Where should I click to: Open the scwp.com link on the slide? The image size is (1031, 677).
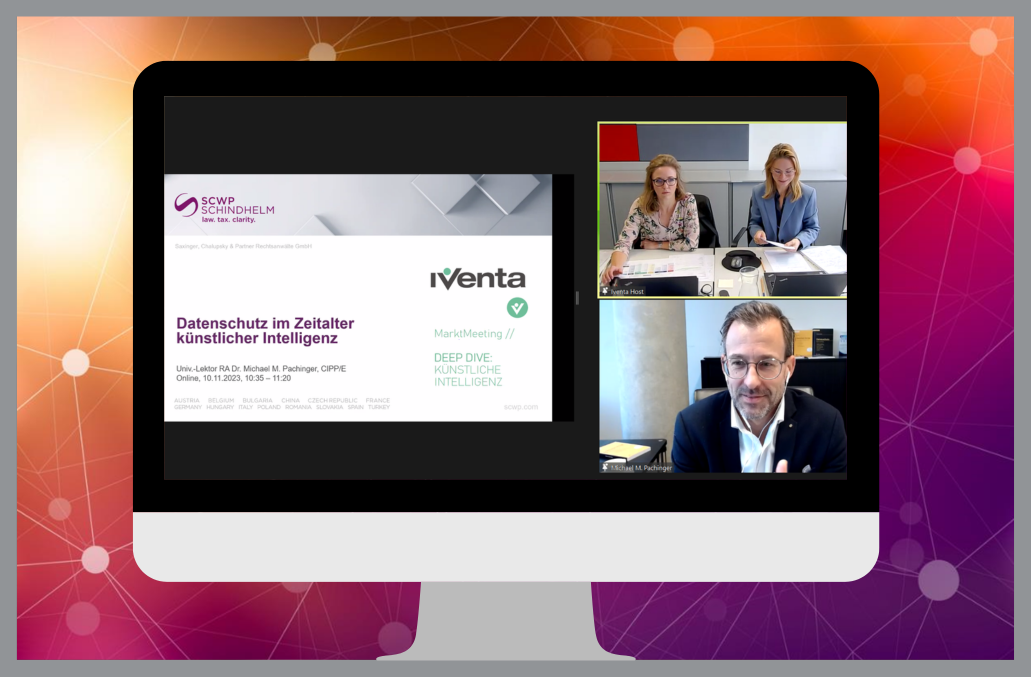coord(521,407)
